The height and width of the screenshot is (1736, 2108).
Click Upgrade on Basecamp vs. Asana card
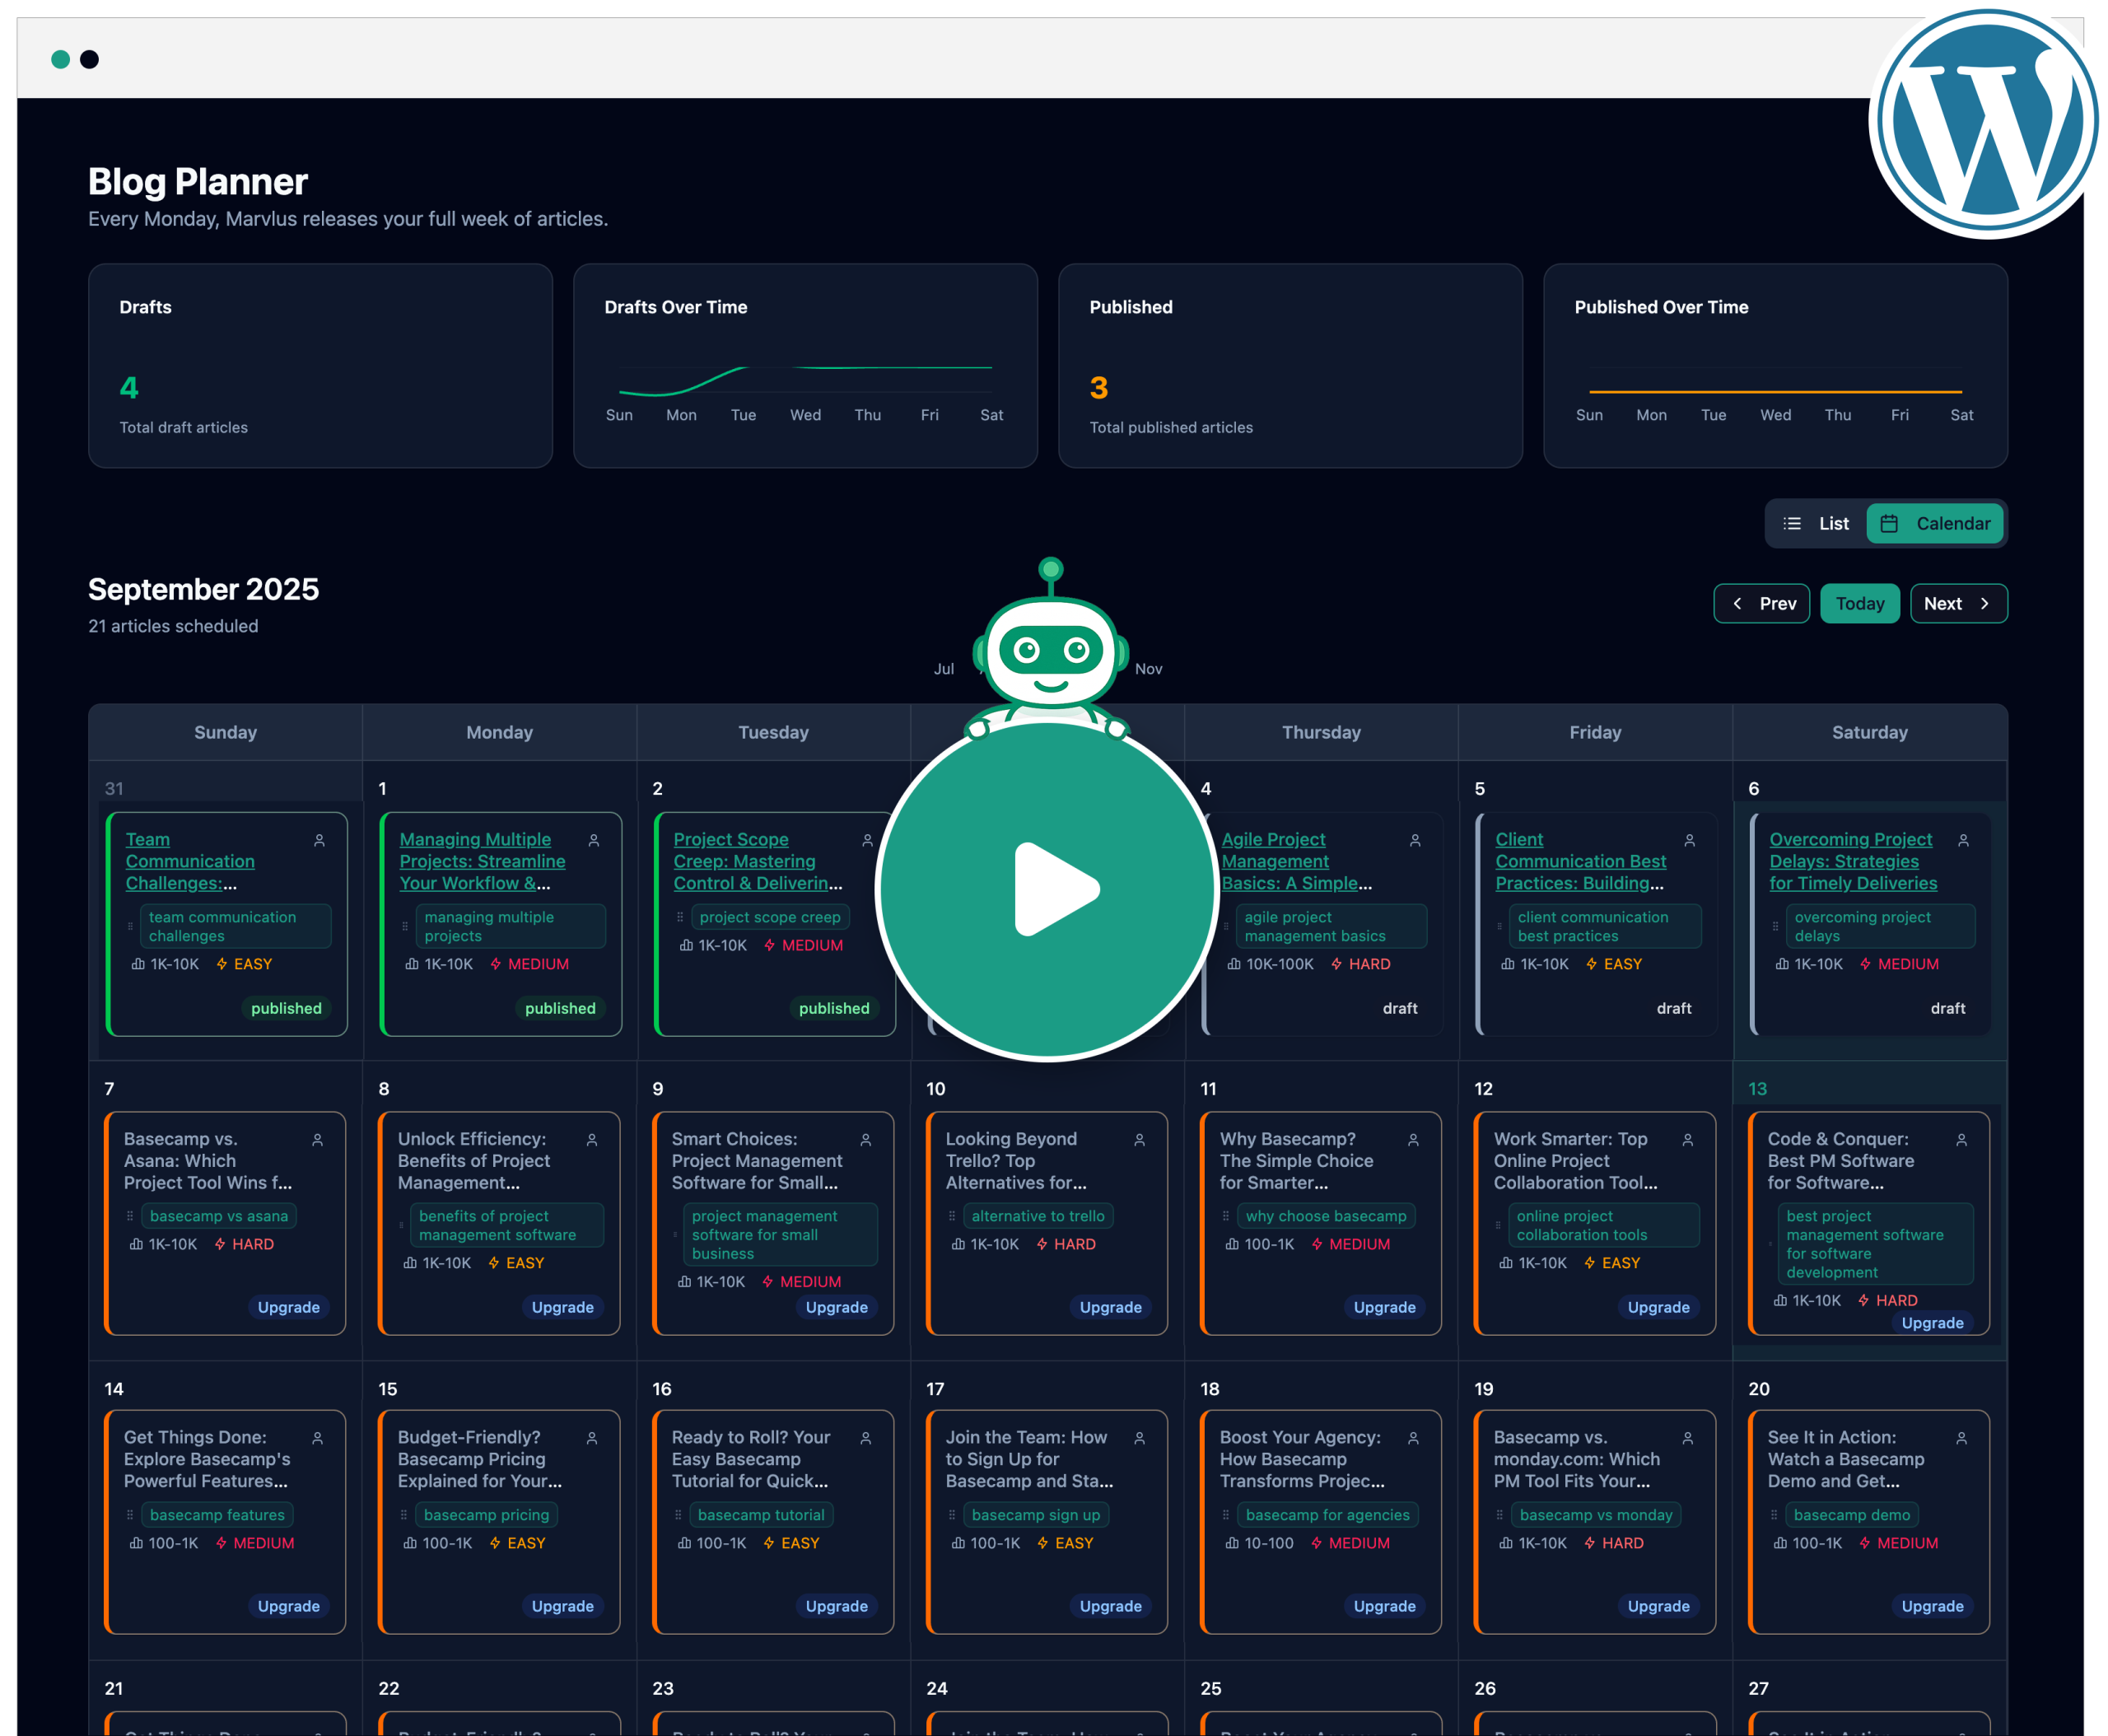click(288, 1307)
